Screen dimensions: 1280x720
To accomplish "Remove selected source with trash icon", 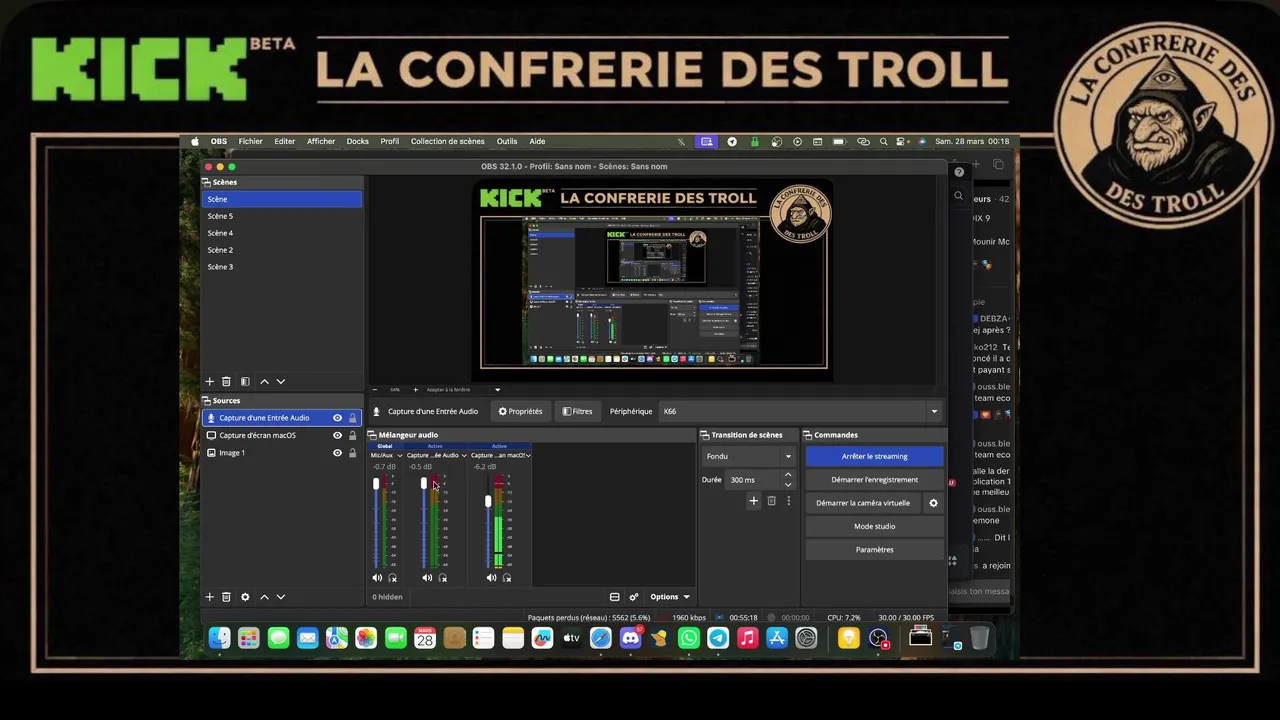I will pos(226,597).
